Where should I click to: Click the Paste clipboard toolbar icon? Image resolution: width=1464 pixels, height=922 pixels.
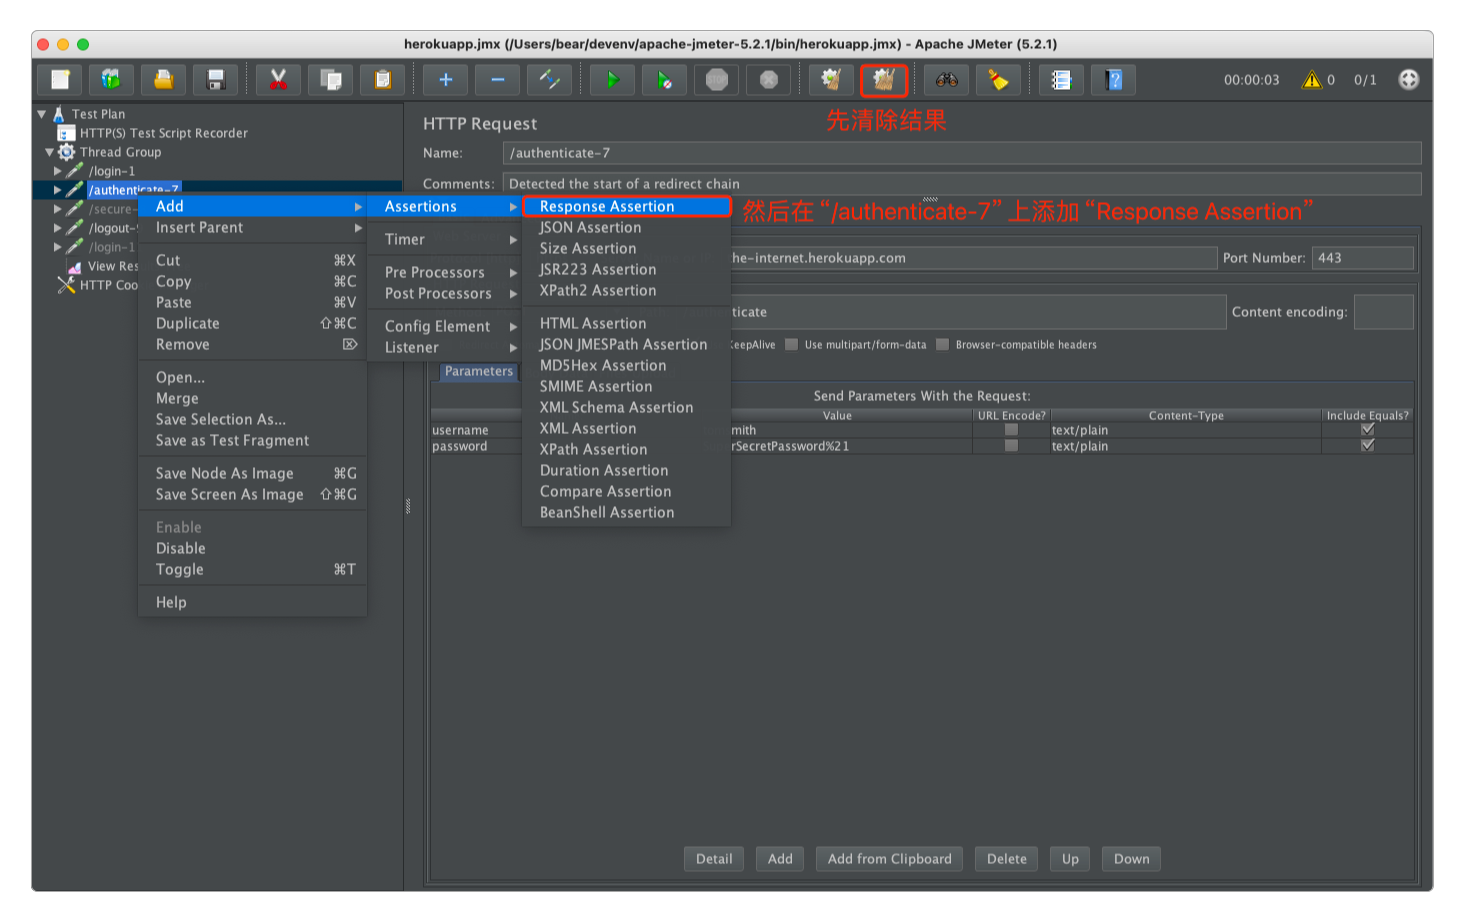pos(382,79)
